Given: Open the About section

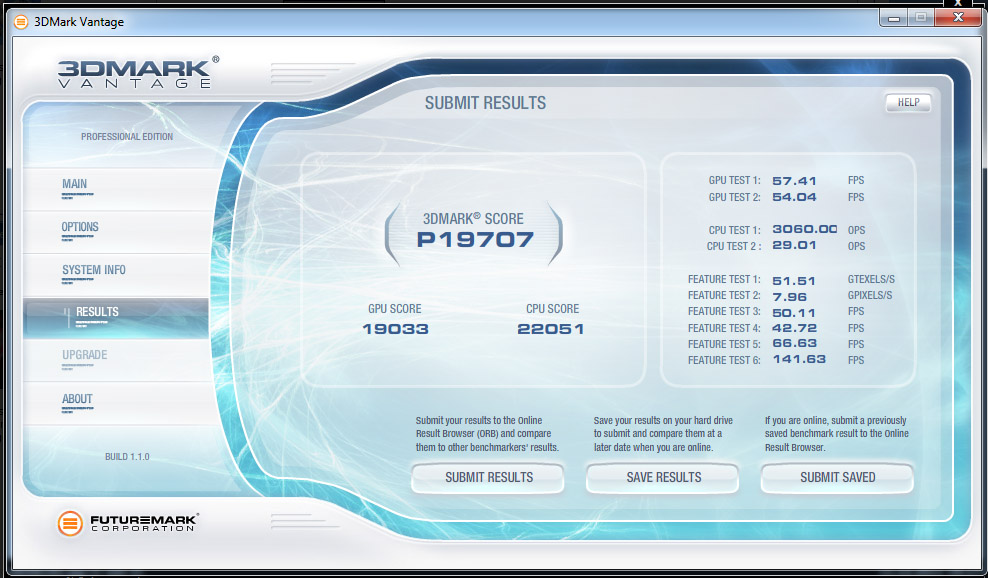Looking at the screenshot, I should tap(115, 403).
